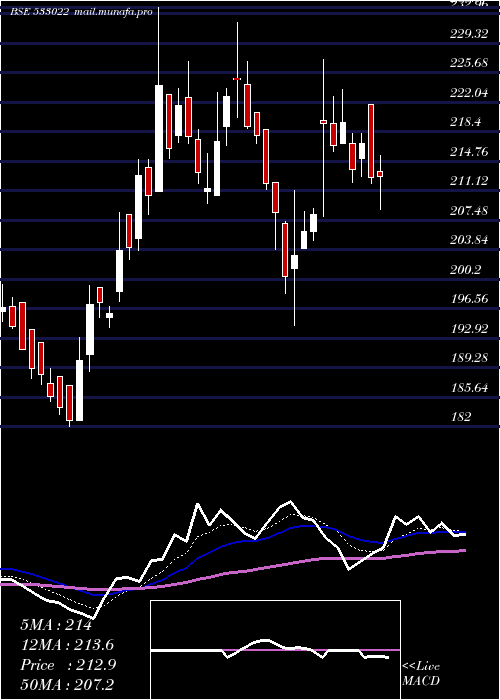Viewport: 500px width, 700px height.
Task: Click inside the Live MACD inset chart
Action: [275, 650]
